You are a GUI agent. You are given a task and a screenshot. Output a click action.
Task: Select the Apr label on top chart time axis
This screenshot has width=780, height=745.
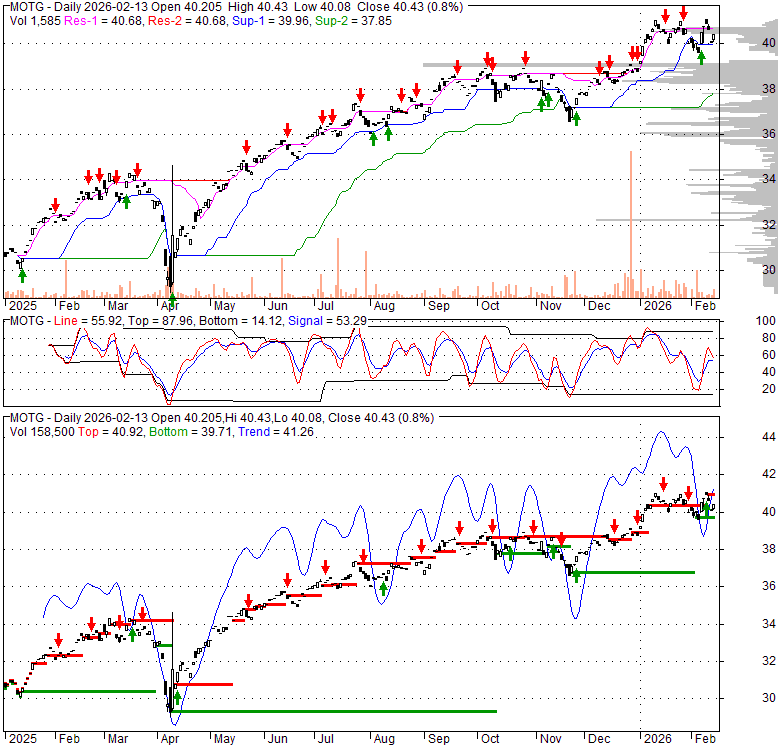click(x=174, y=305)
